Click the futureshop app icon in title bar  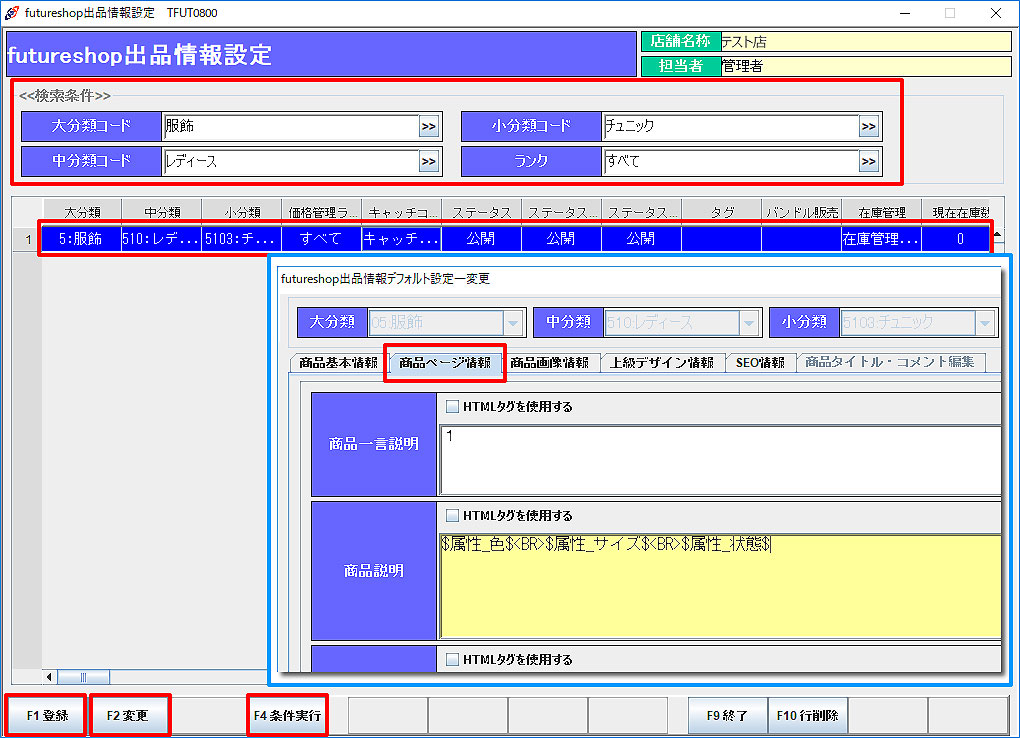11,13
